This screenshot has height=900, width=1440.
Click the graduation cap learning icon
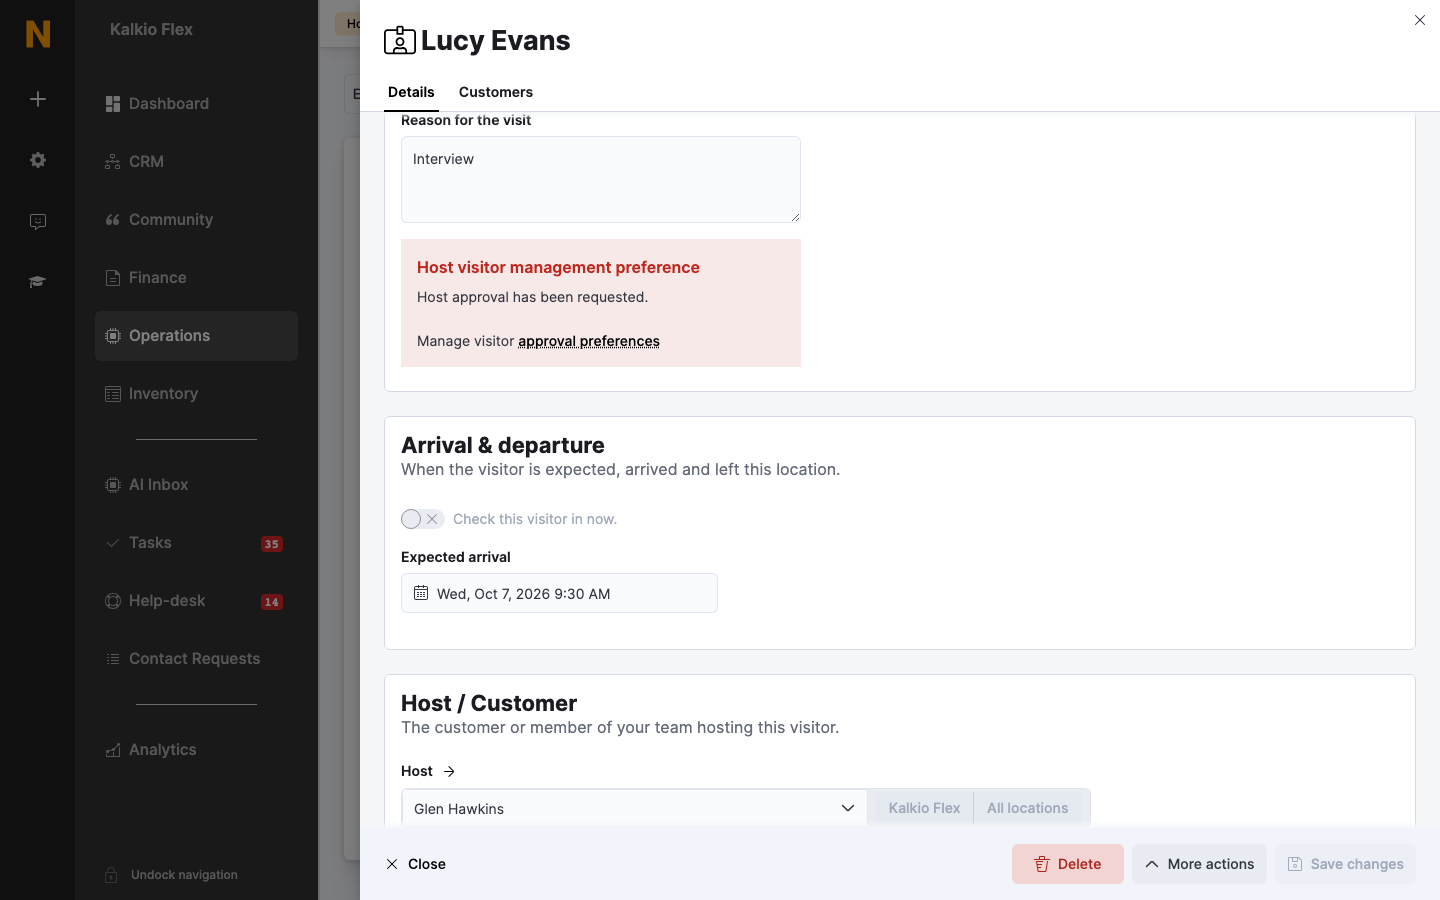[x=38, y=282]
